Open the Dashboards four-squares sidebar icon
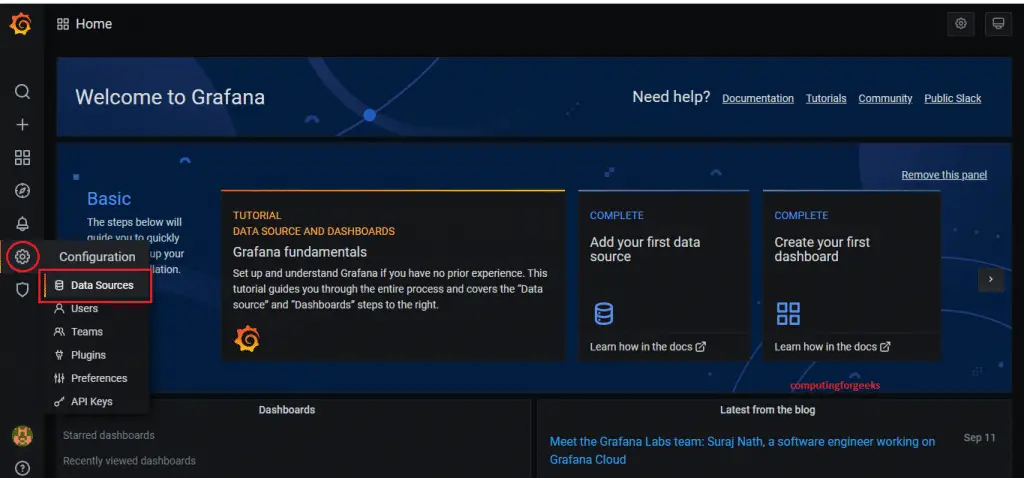Viewport: 1024px width, 478px height. [x=22, y=157]
